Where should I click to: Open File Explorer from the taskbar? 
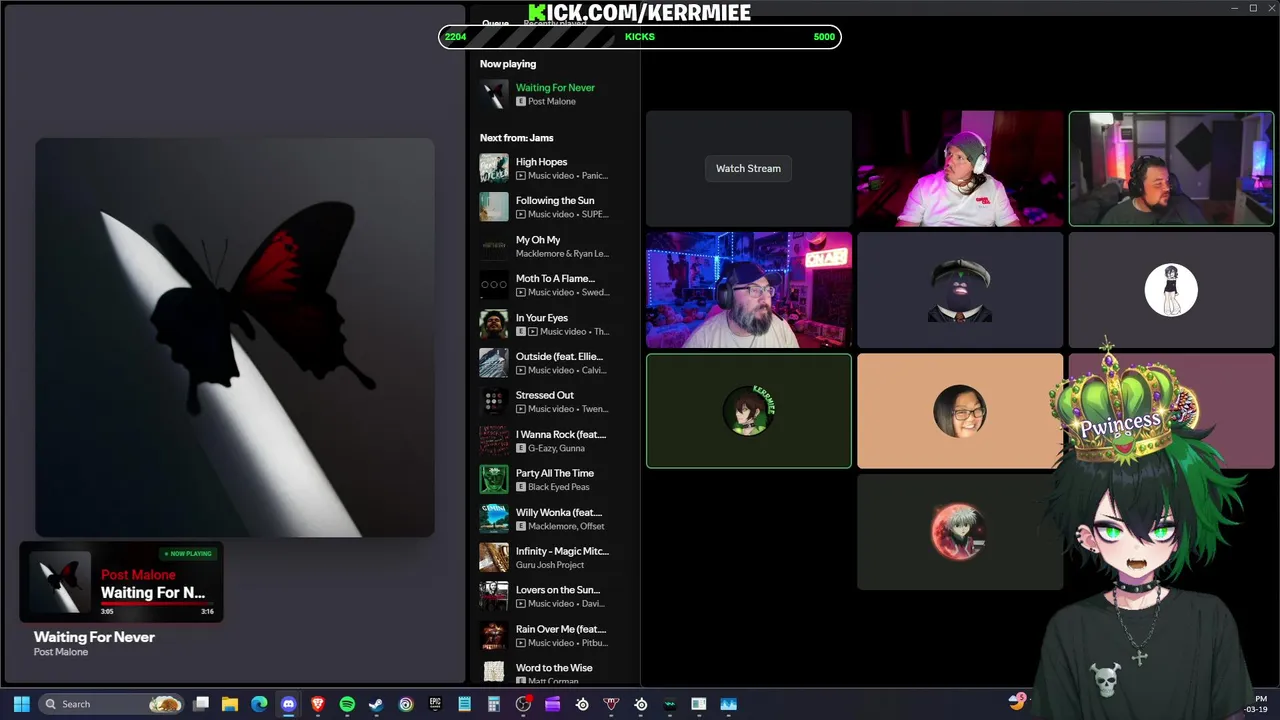point(230,704)
